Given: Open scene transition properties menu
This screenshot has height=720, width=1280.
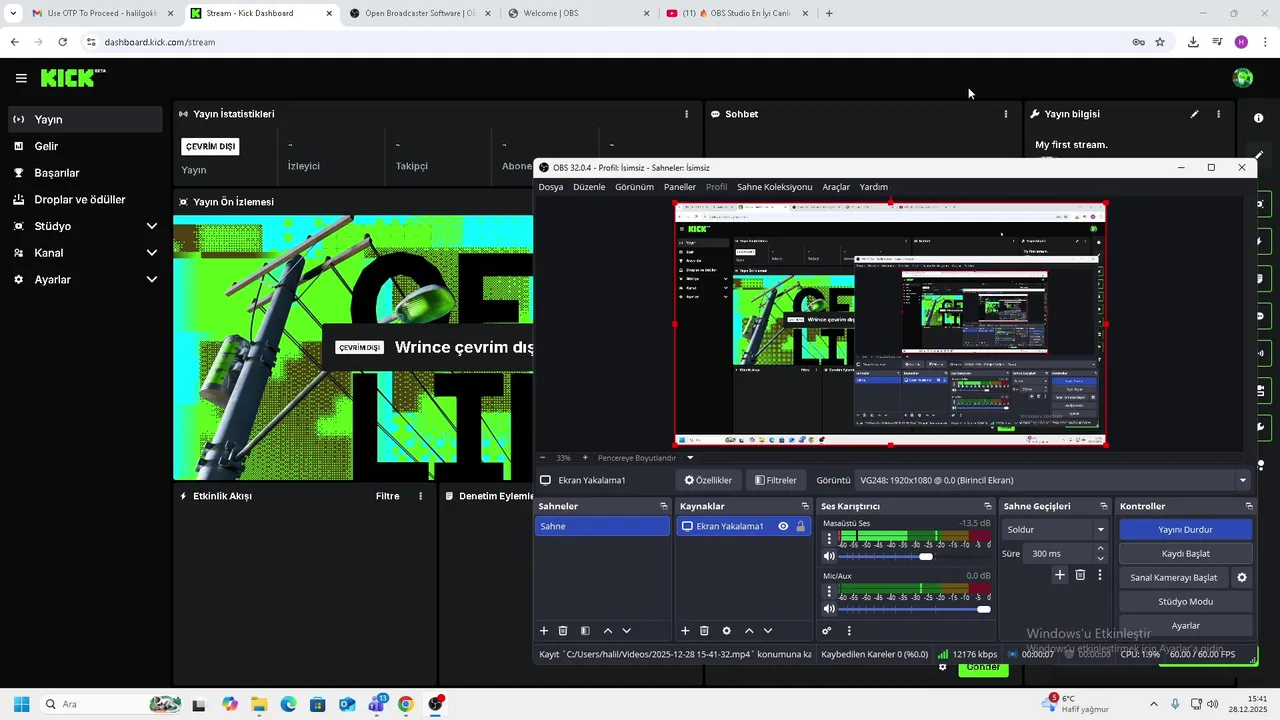Looking at the screenshot, I should click(1100, 575).
